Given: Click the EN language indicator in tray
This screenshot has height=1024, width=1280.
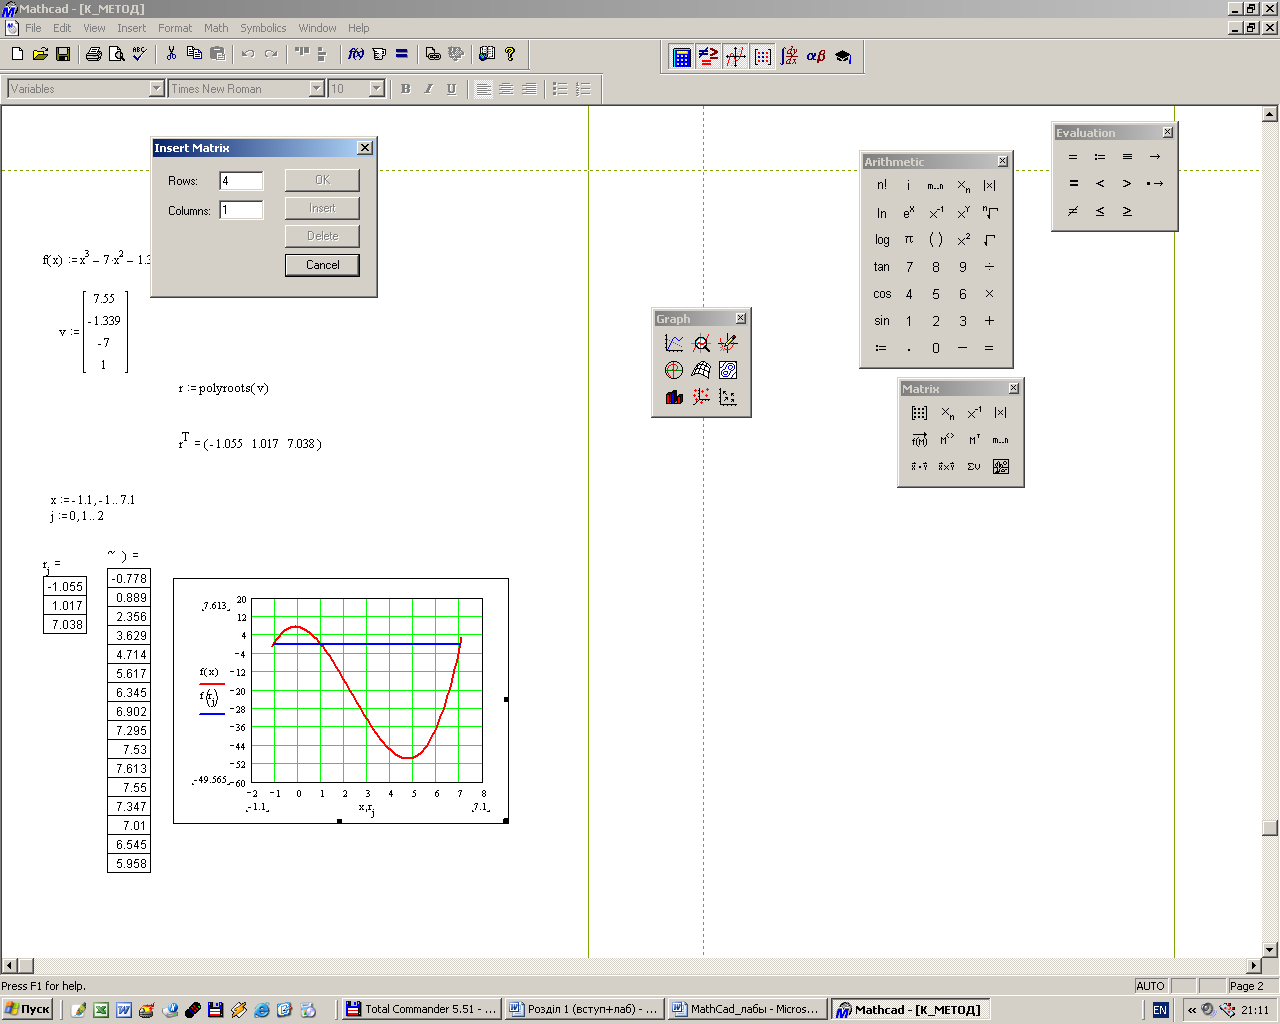Looking at the screenshot, I should pyautogui.click(x=1160, y=1010).
